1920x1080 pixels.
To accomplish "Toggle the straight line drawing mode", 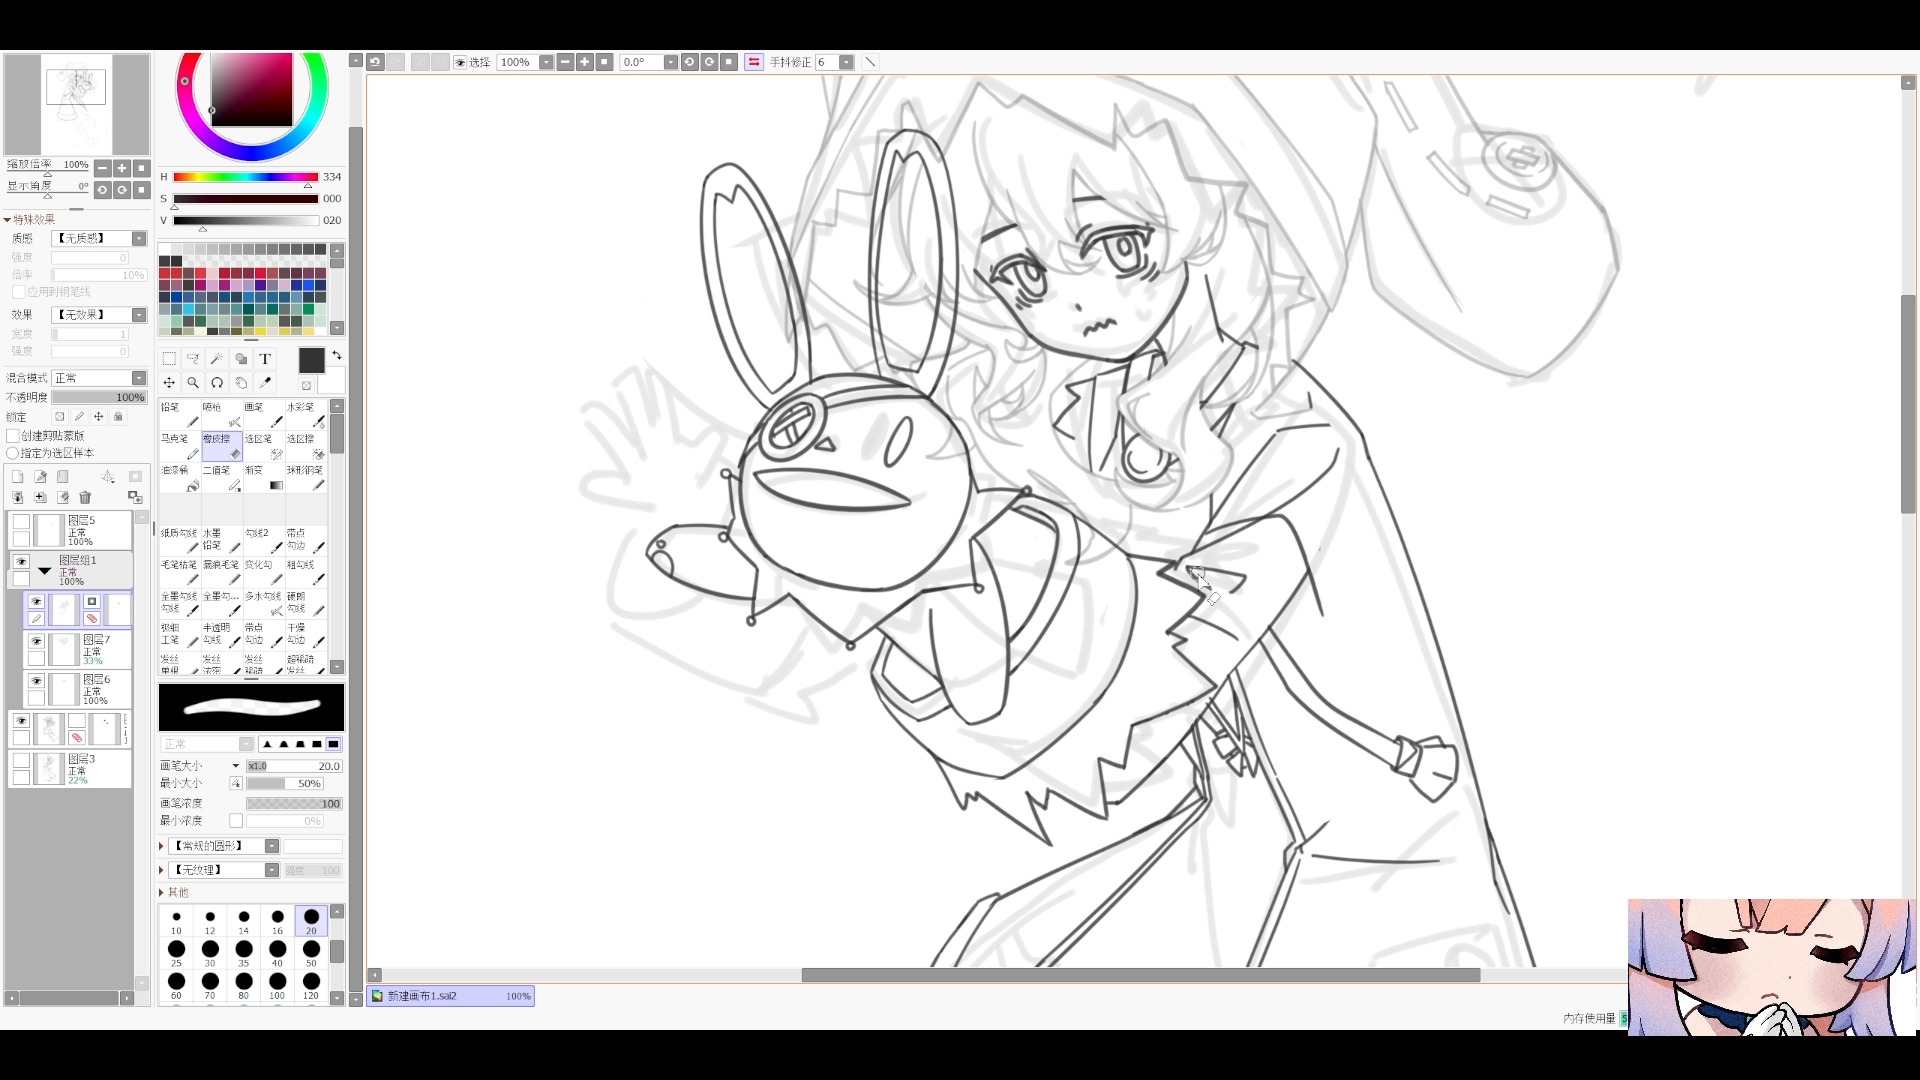I will coord(870,62).
